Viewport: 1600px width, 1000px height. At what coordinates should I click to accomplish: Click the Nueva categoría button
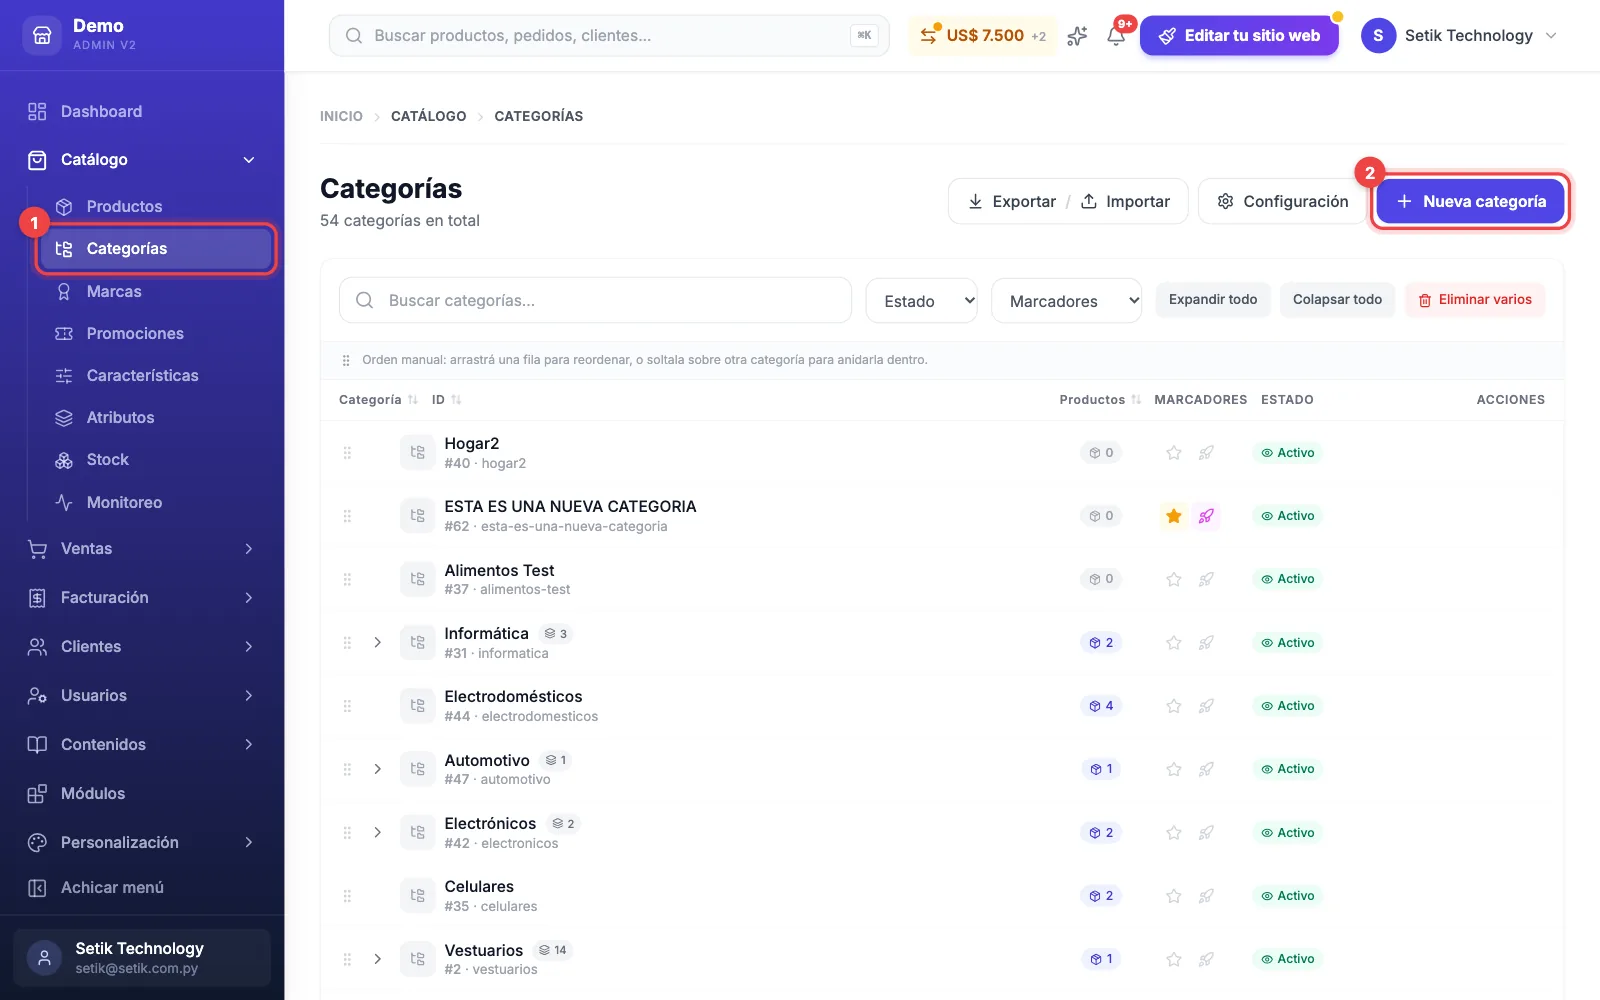(1470, 201)
